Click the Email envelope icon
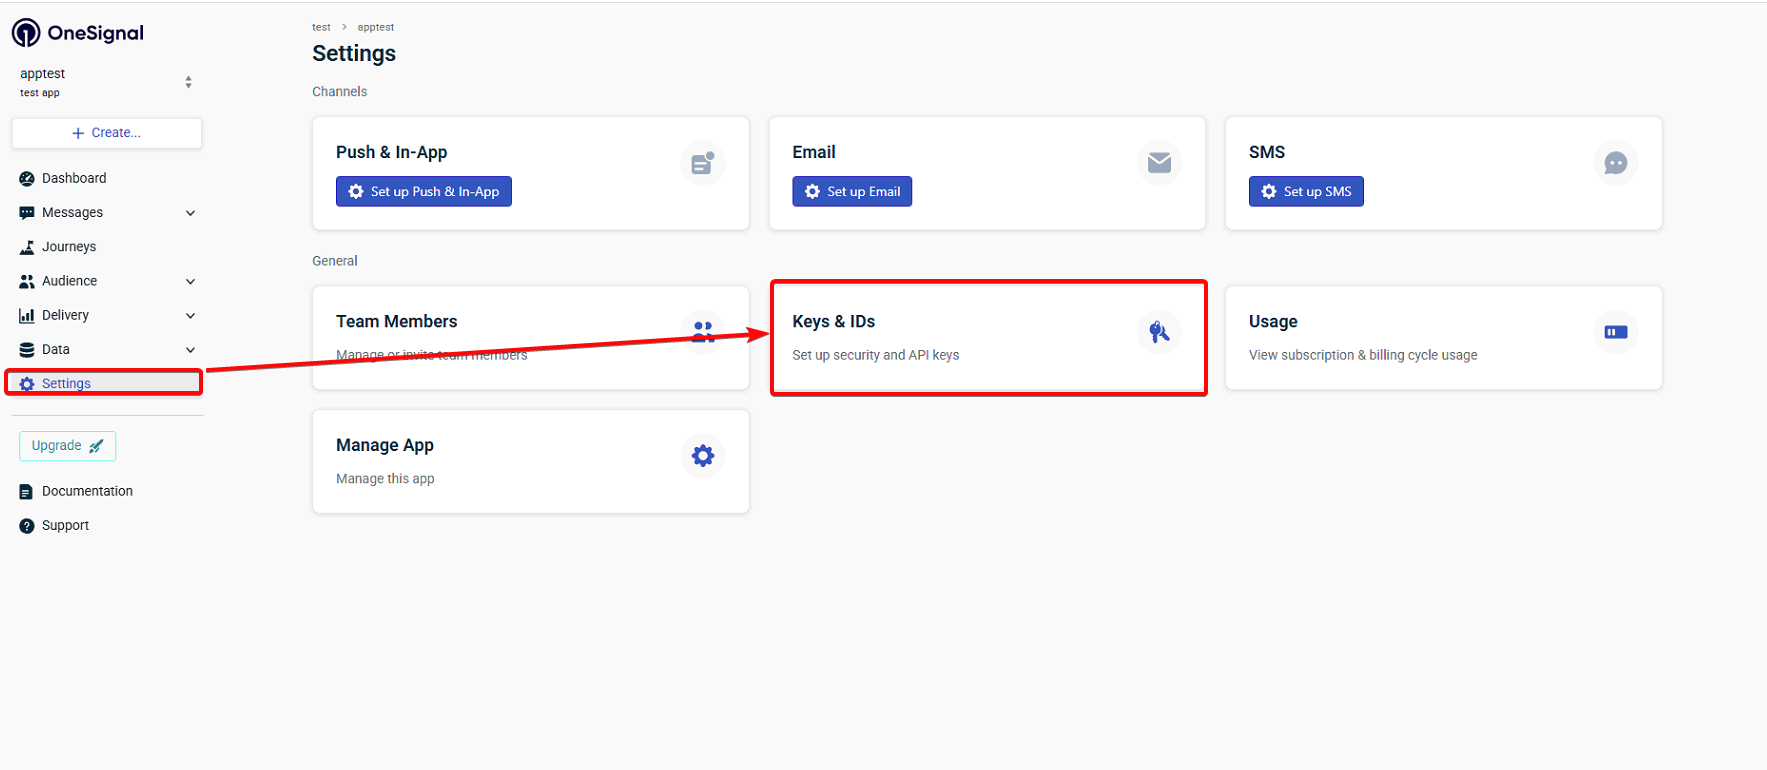Screen dimensions: 1767x770 pyautogui.click(x=1159, y=162)
